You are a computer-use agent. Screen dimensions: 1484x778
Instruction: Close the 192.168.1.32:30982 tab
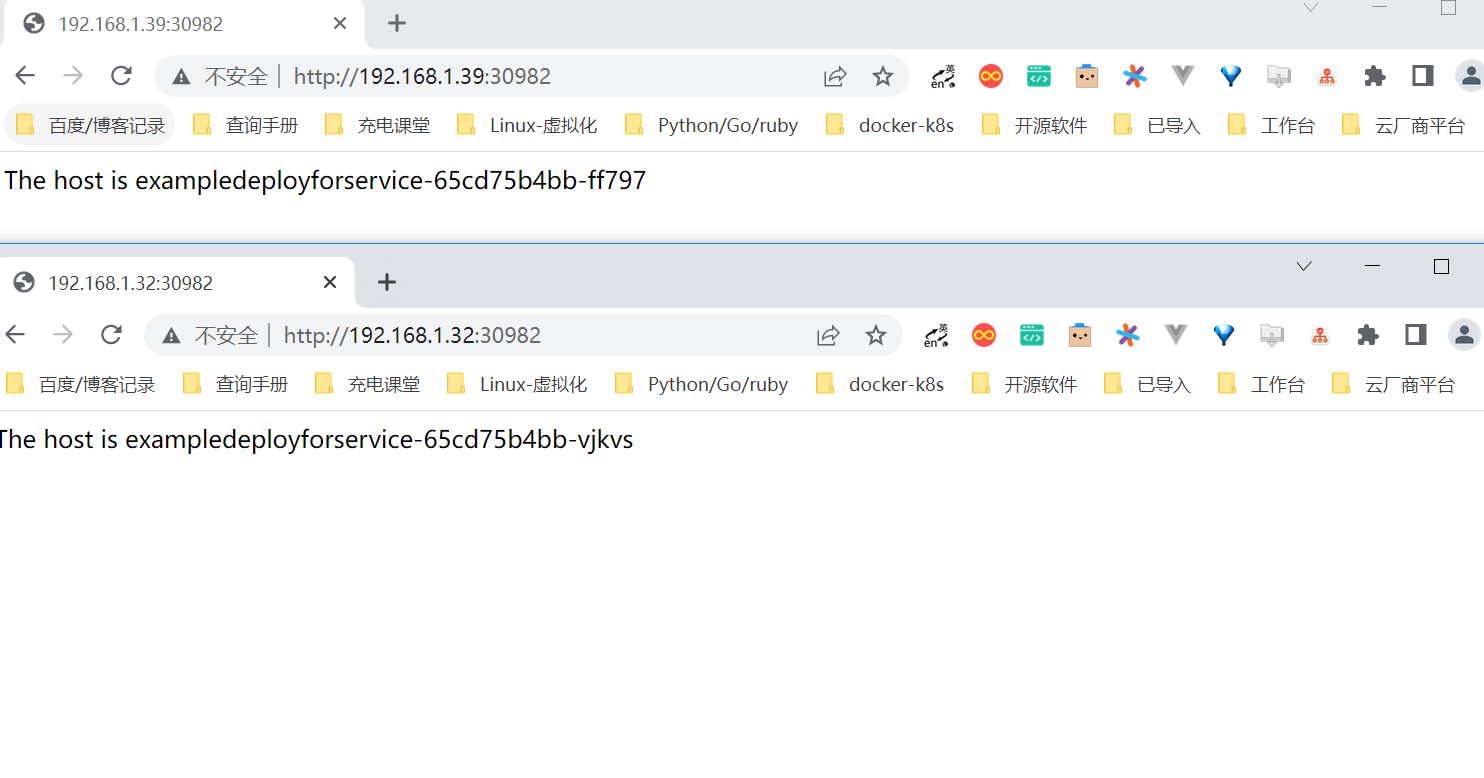[330, 283]
